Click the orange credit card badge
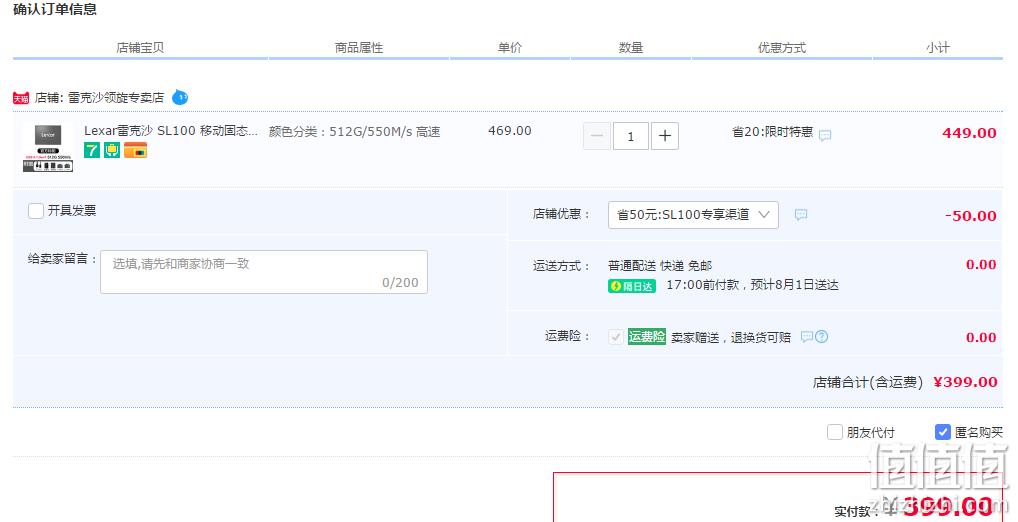This screenshot has width=1018, height=522. 135,151
